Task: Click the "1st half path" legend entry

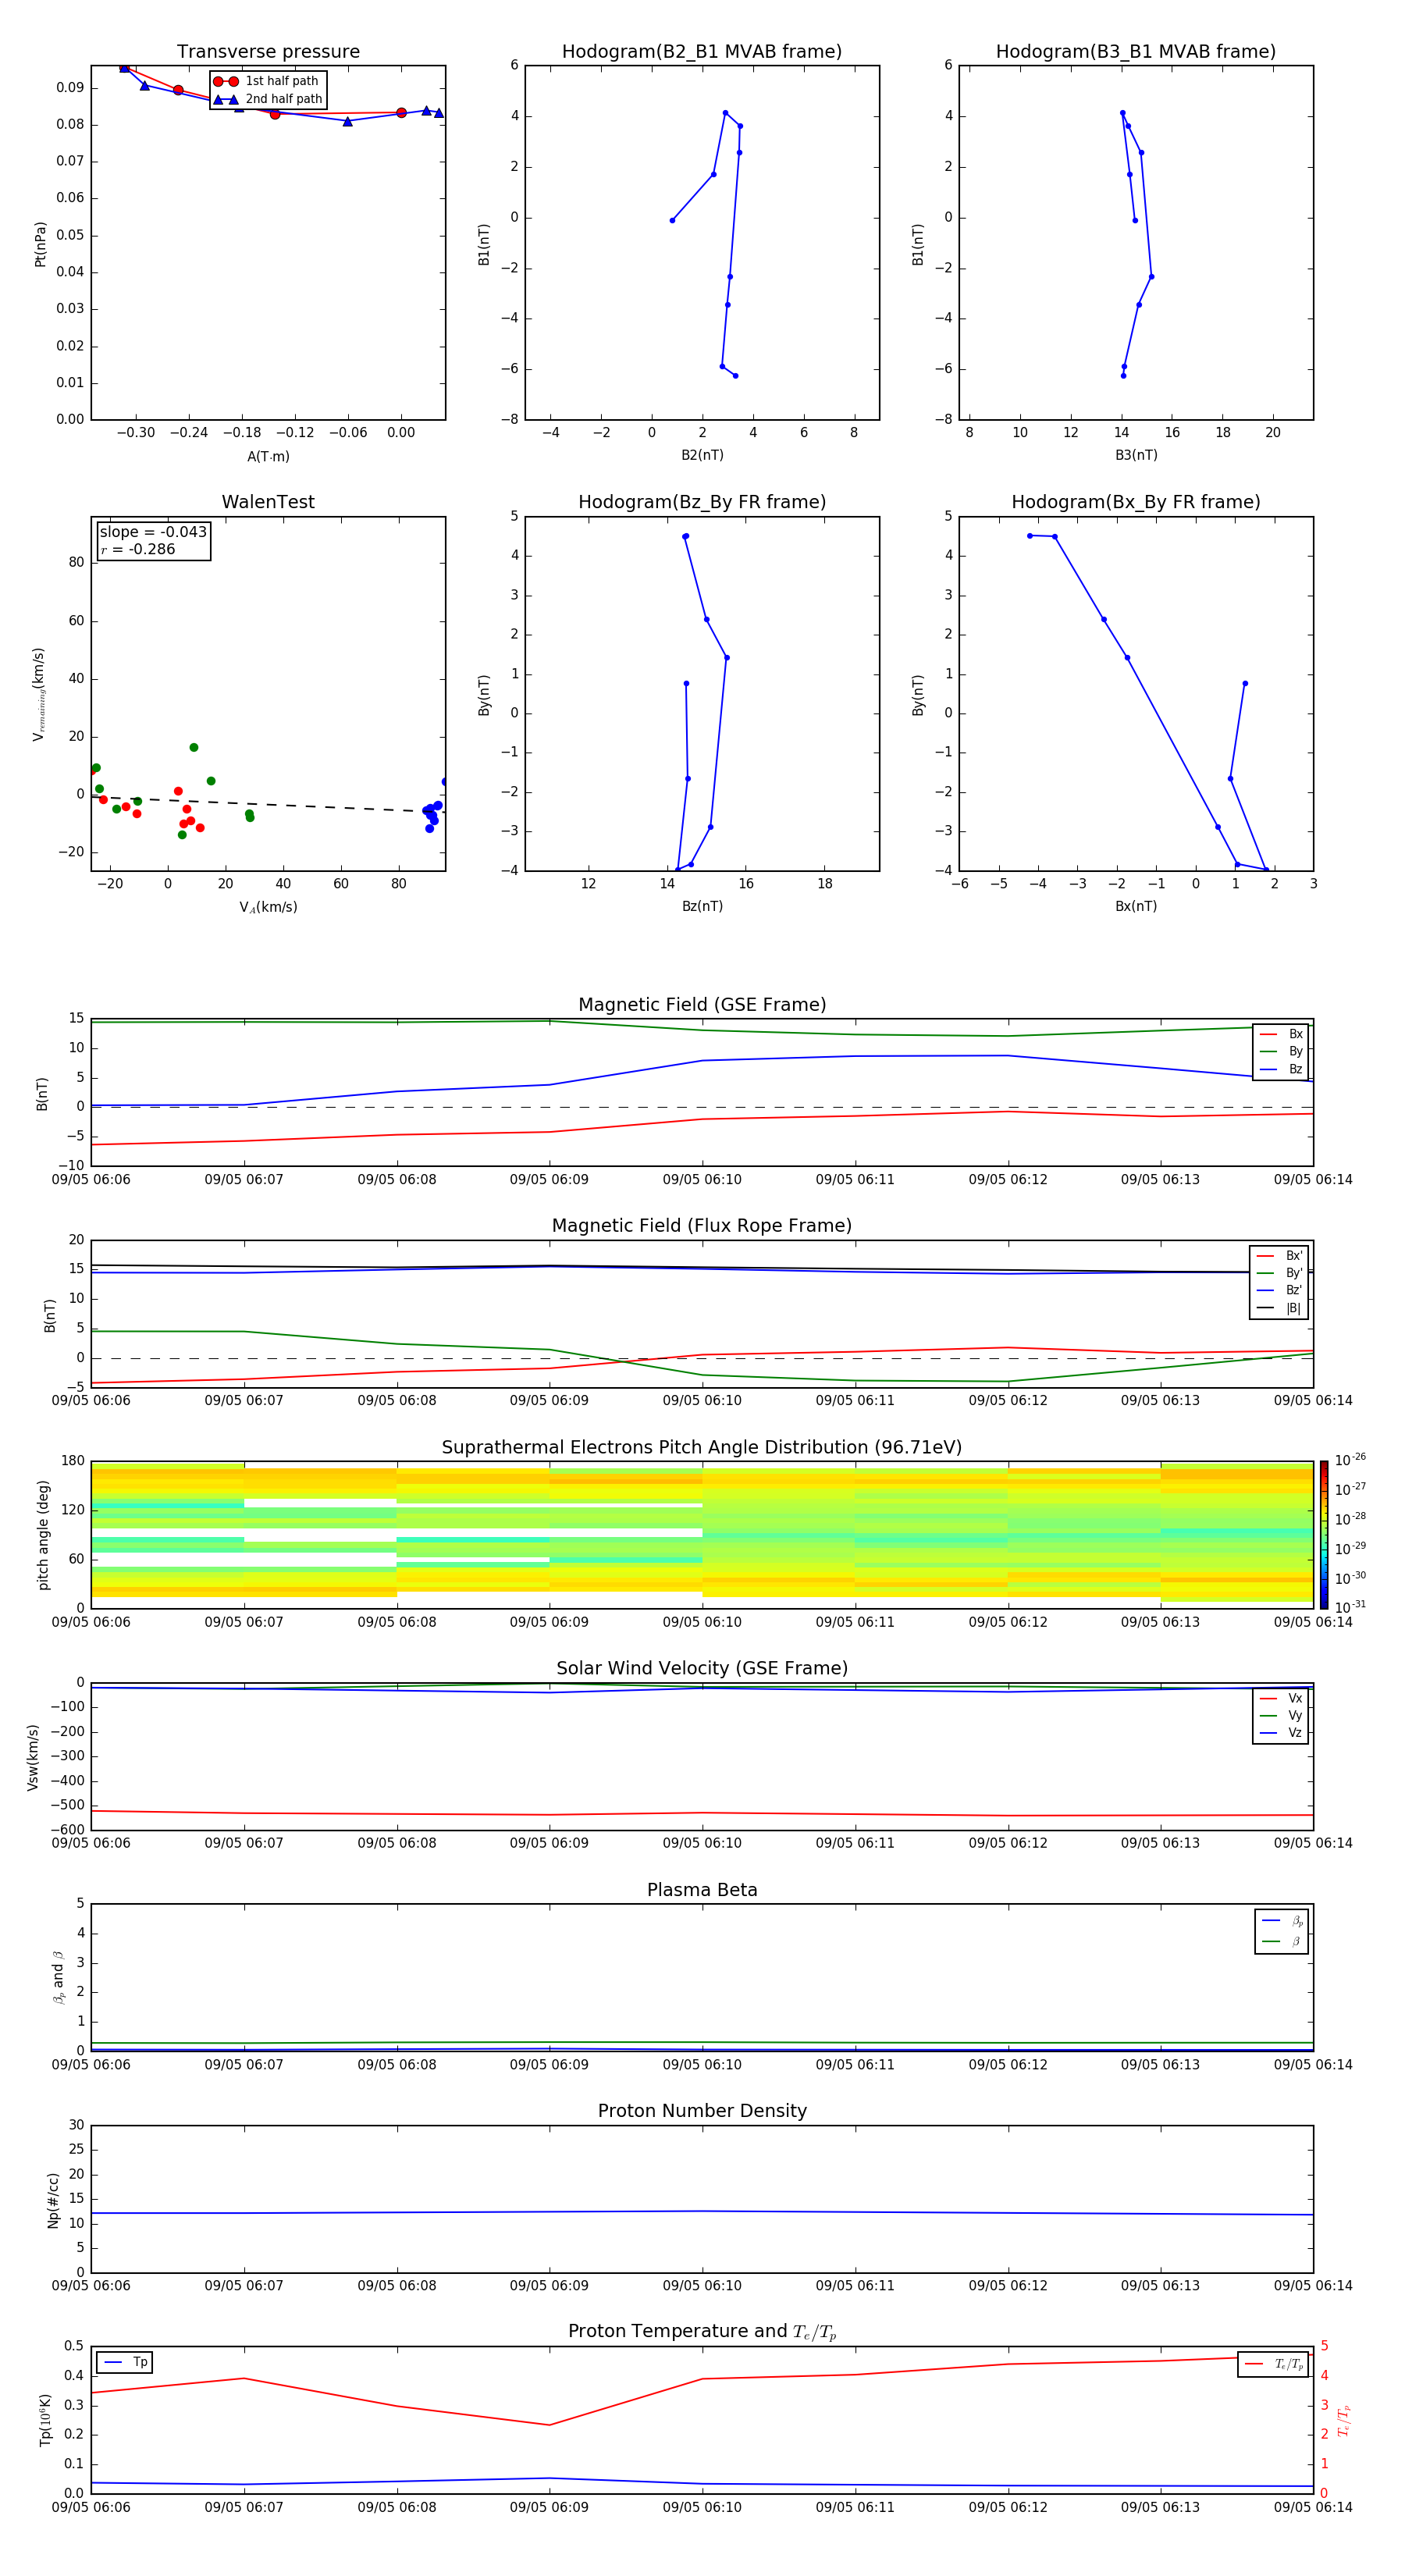Action: 268,81
